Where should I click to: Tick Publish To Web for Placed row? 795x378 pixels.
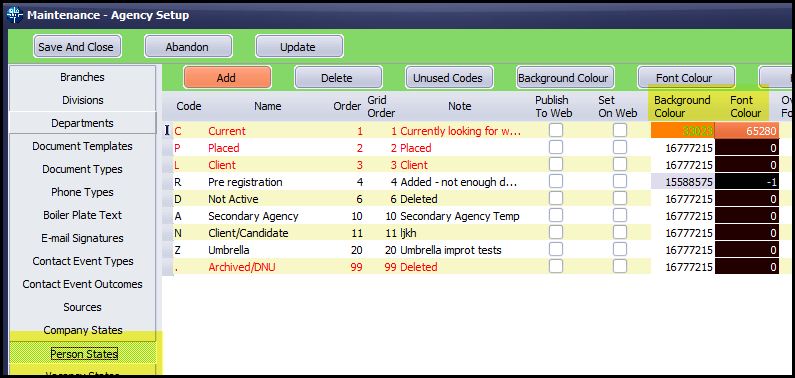pyautogui.click(x=556, y=147)
